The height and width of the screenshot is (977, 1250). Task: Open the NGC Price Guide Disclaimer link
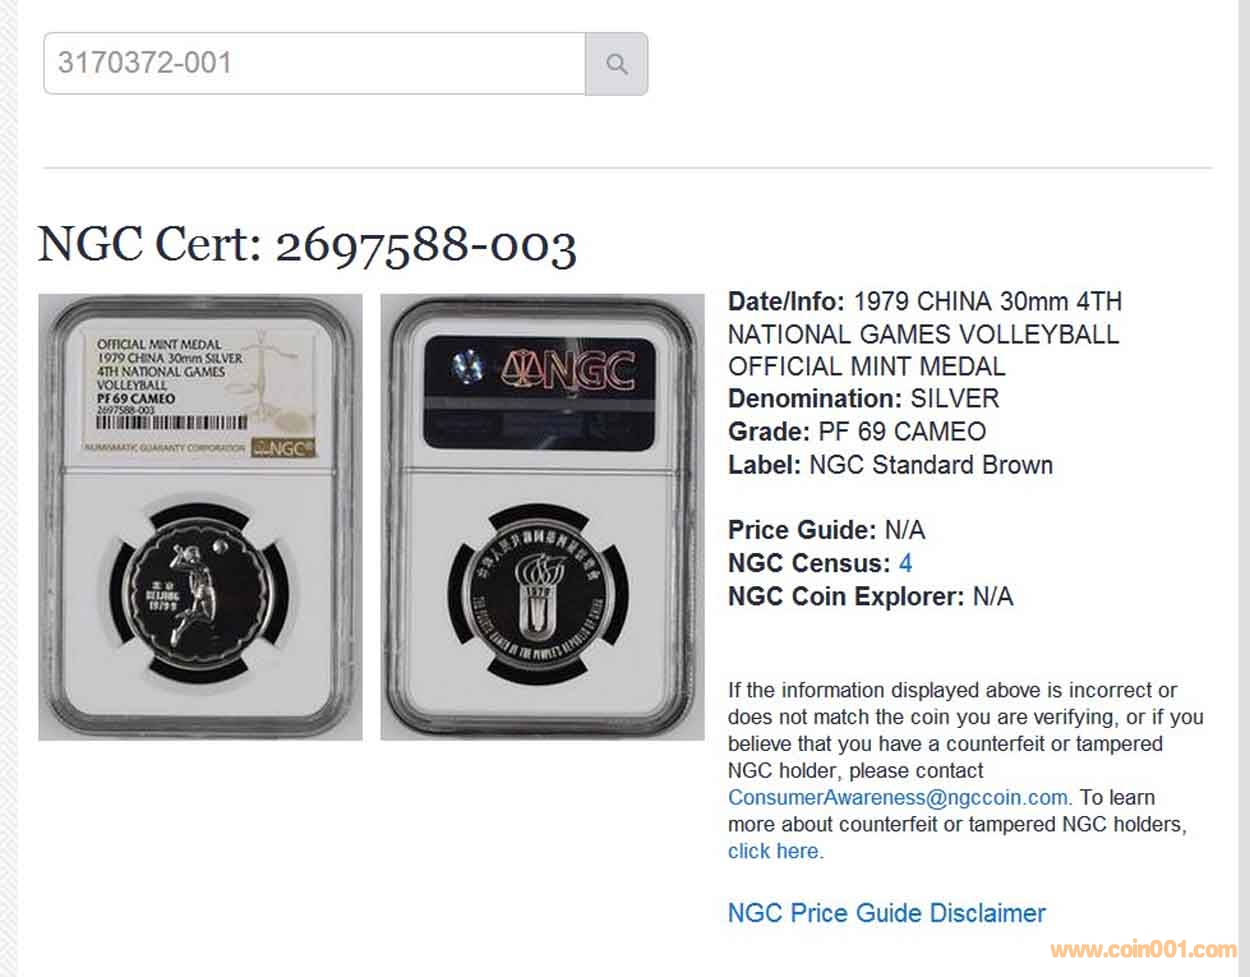pos(886,913)
